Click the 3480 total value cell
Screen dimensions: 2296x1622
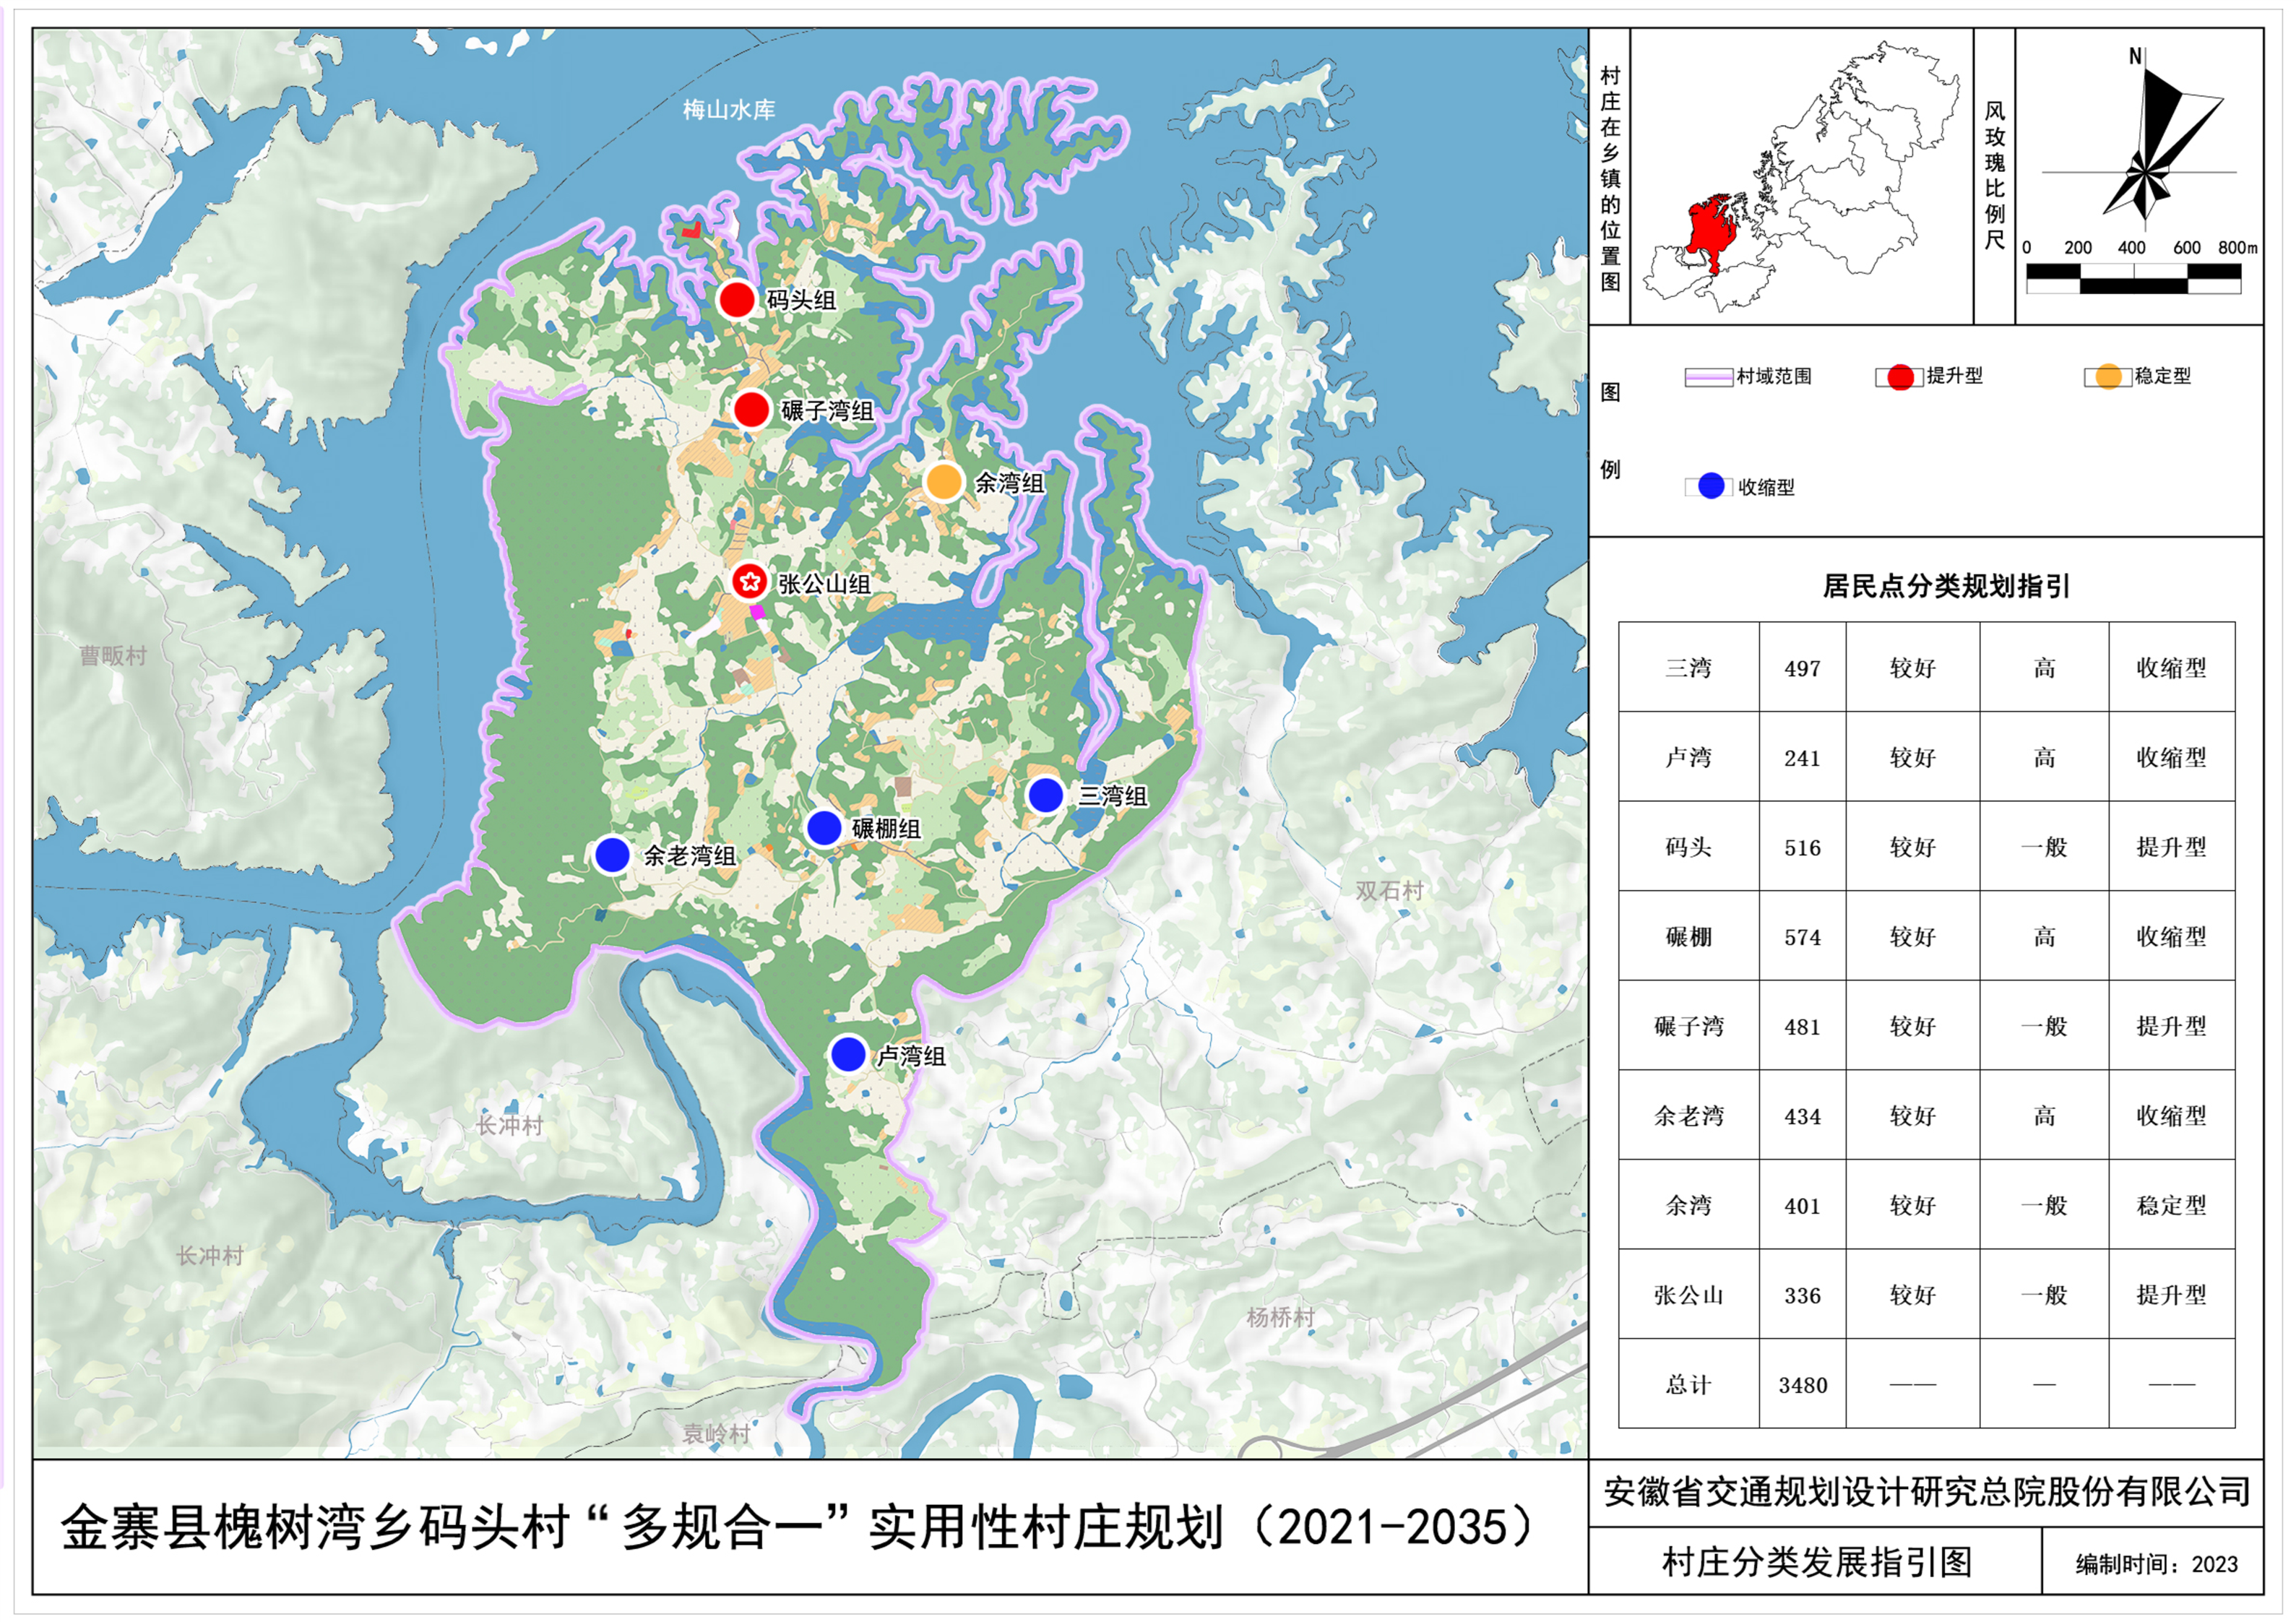coord(1802,1384)
